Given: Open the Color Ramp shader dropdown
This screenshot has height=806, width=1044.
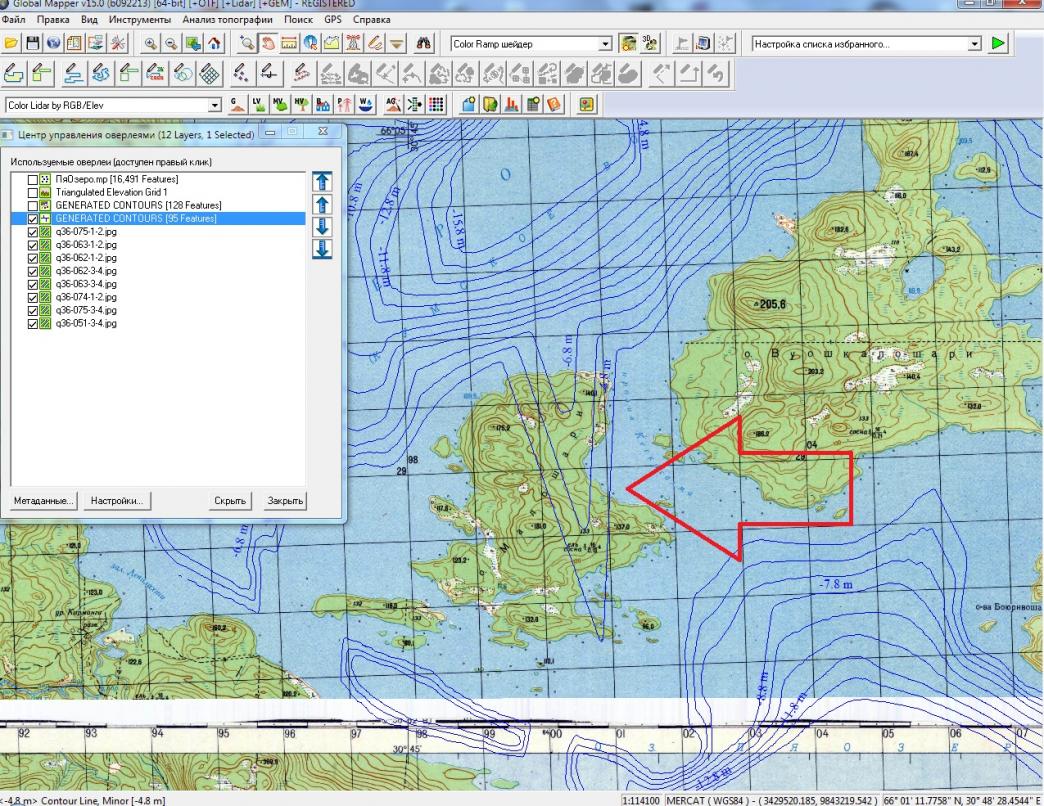Looking at the screenshot, I should 603,44.
